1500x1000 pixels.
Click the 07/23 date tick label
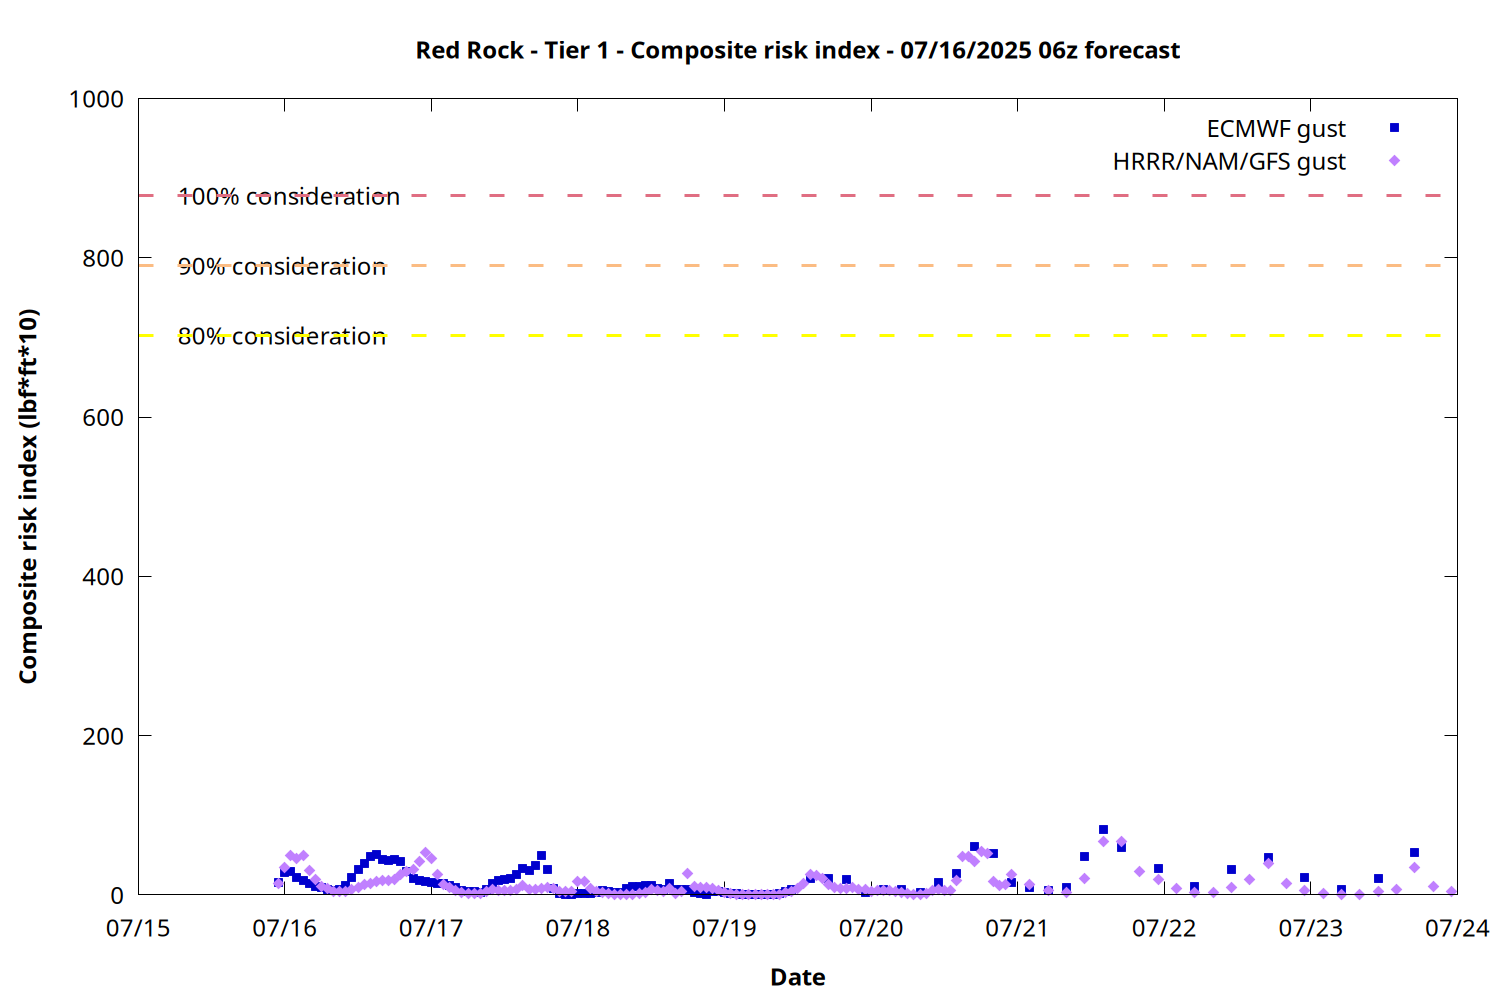point(1310,928)
